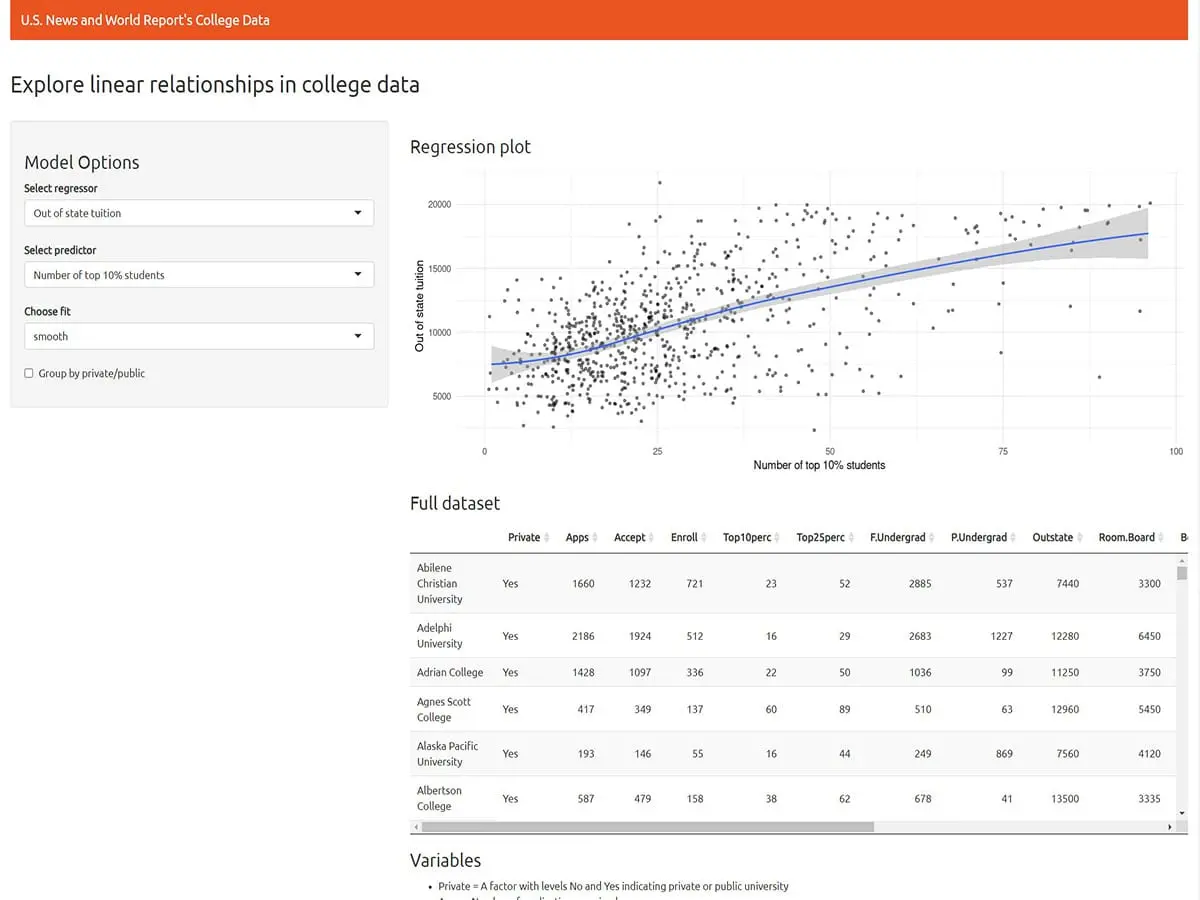This screenshot has height=900, width=1200.
Task: Sort by Top25perc column arrows
Action: click(852, 538)
